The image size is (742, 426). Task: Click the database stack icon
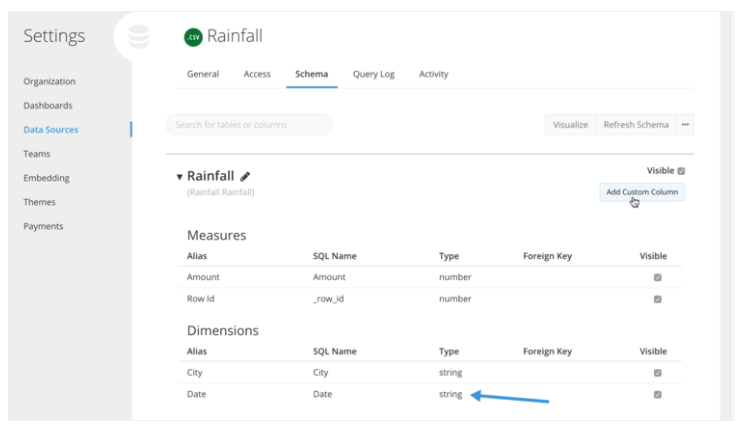[139, 37]
